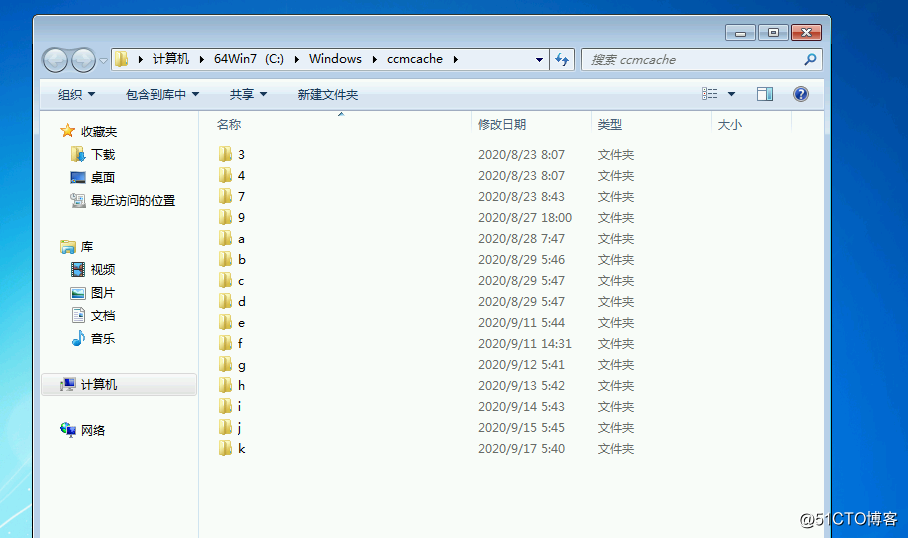Sort by the 类型 column header
This screenshot has width=908, height=538.
click(610, 125)
